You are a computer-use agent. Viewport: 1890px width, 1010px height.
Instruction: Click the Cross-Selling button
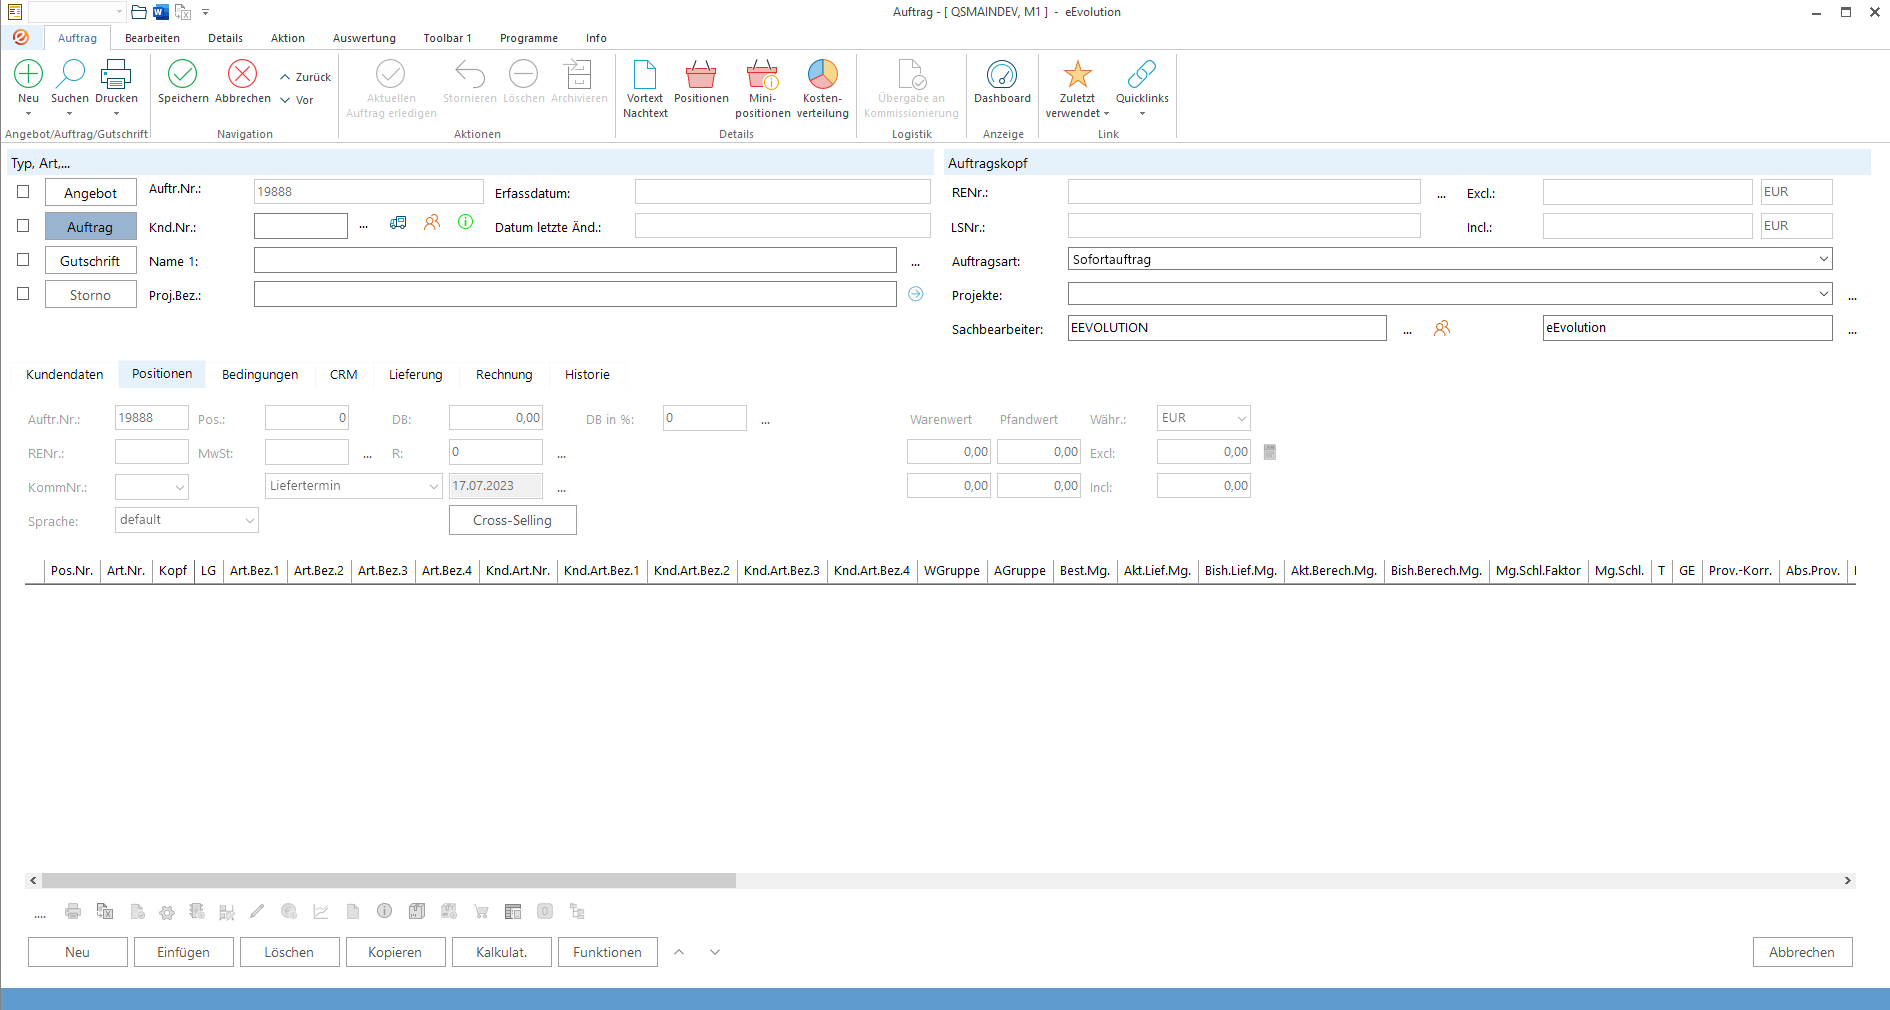pyautogui.click(x=512, y=520)
